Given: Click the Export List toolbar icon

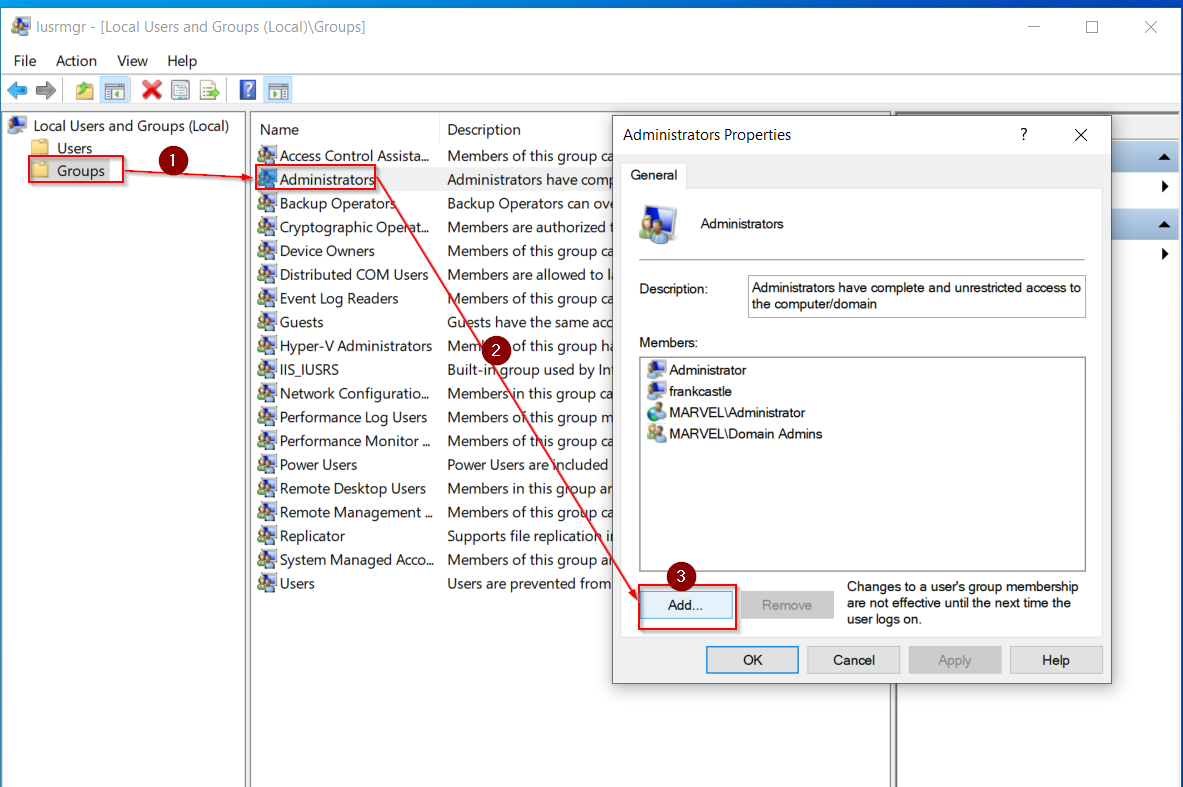Looking at the screenshot, I should click(210, 91).
